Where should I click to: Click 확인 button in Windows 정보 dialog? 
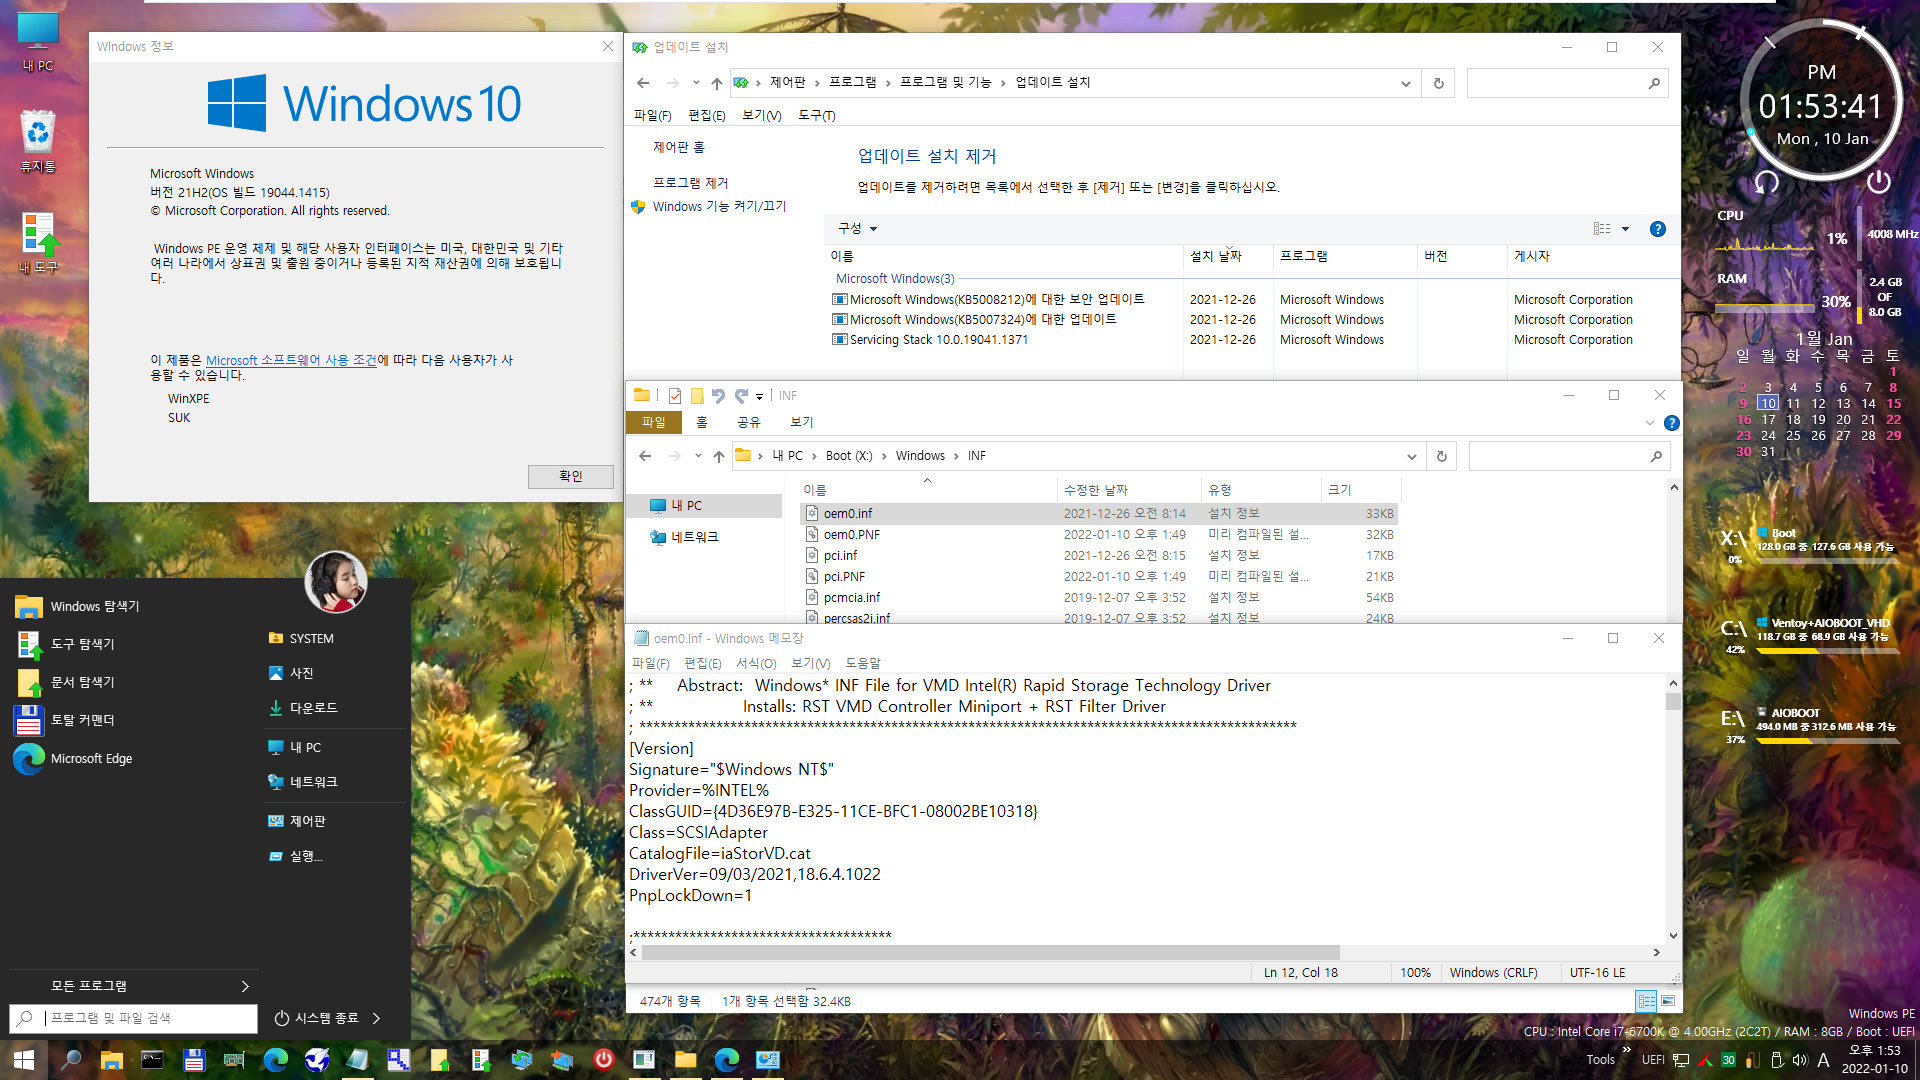[x=571, y=477]
